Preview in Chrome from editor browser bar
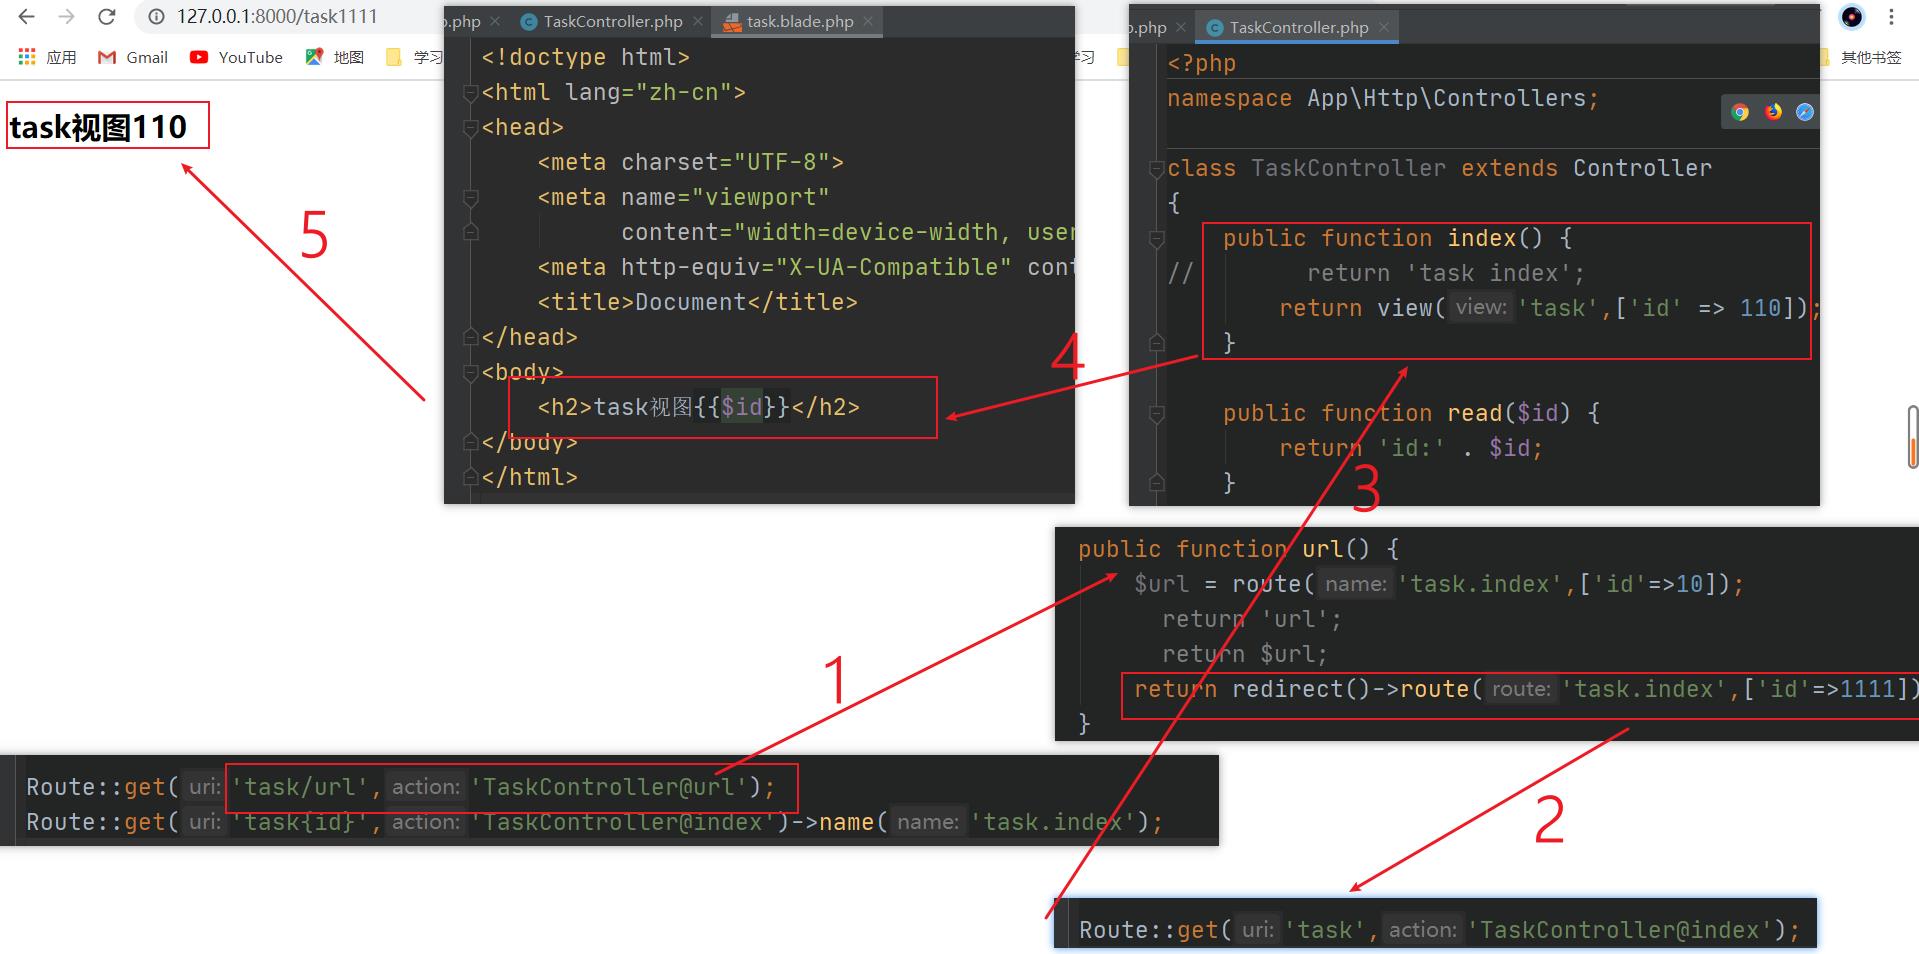 click(x=1740, y=112)
